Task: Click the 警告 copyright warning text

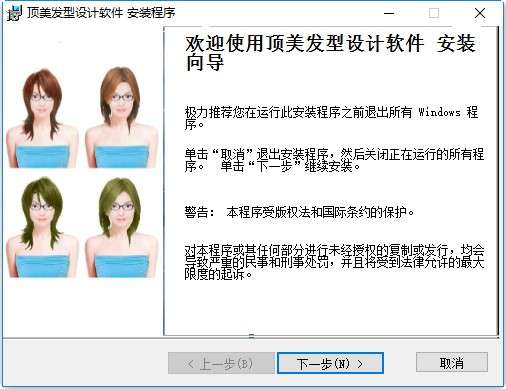Action: pyautogui.click(x=299, y=212)
